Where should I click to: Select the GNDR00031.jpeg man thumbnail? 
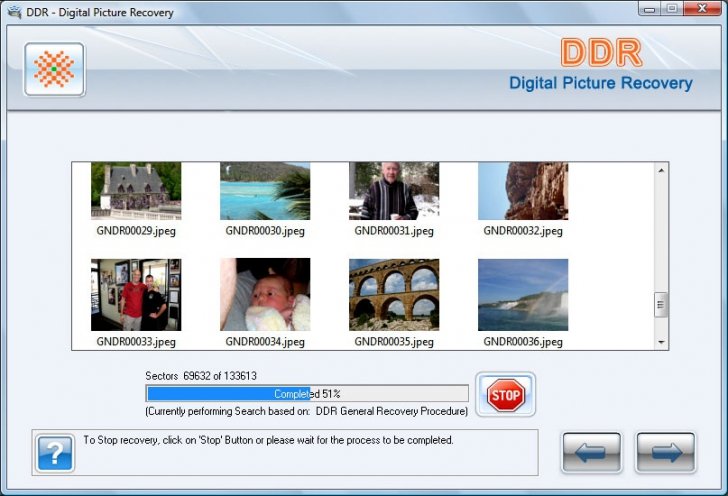(394, 191)
